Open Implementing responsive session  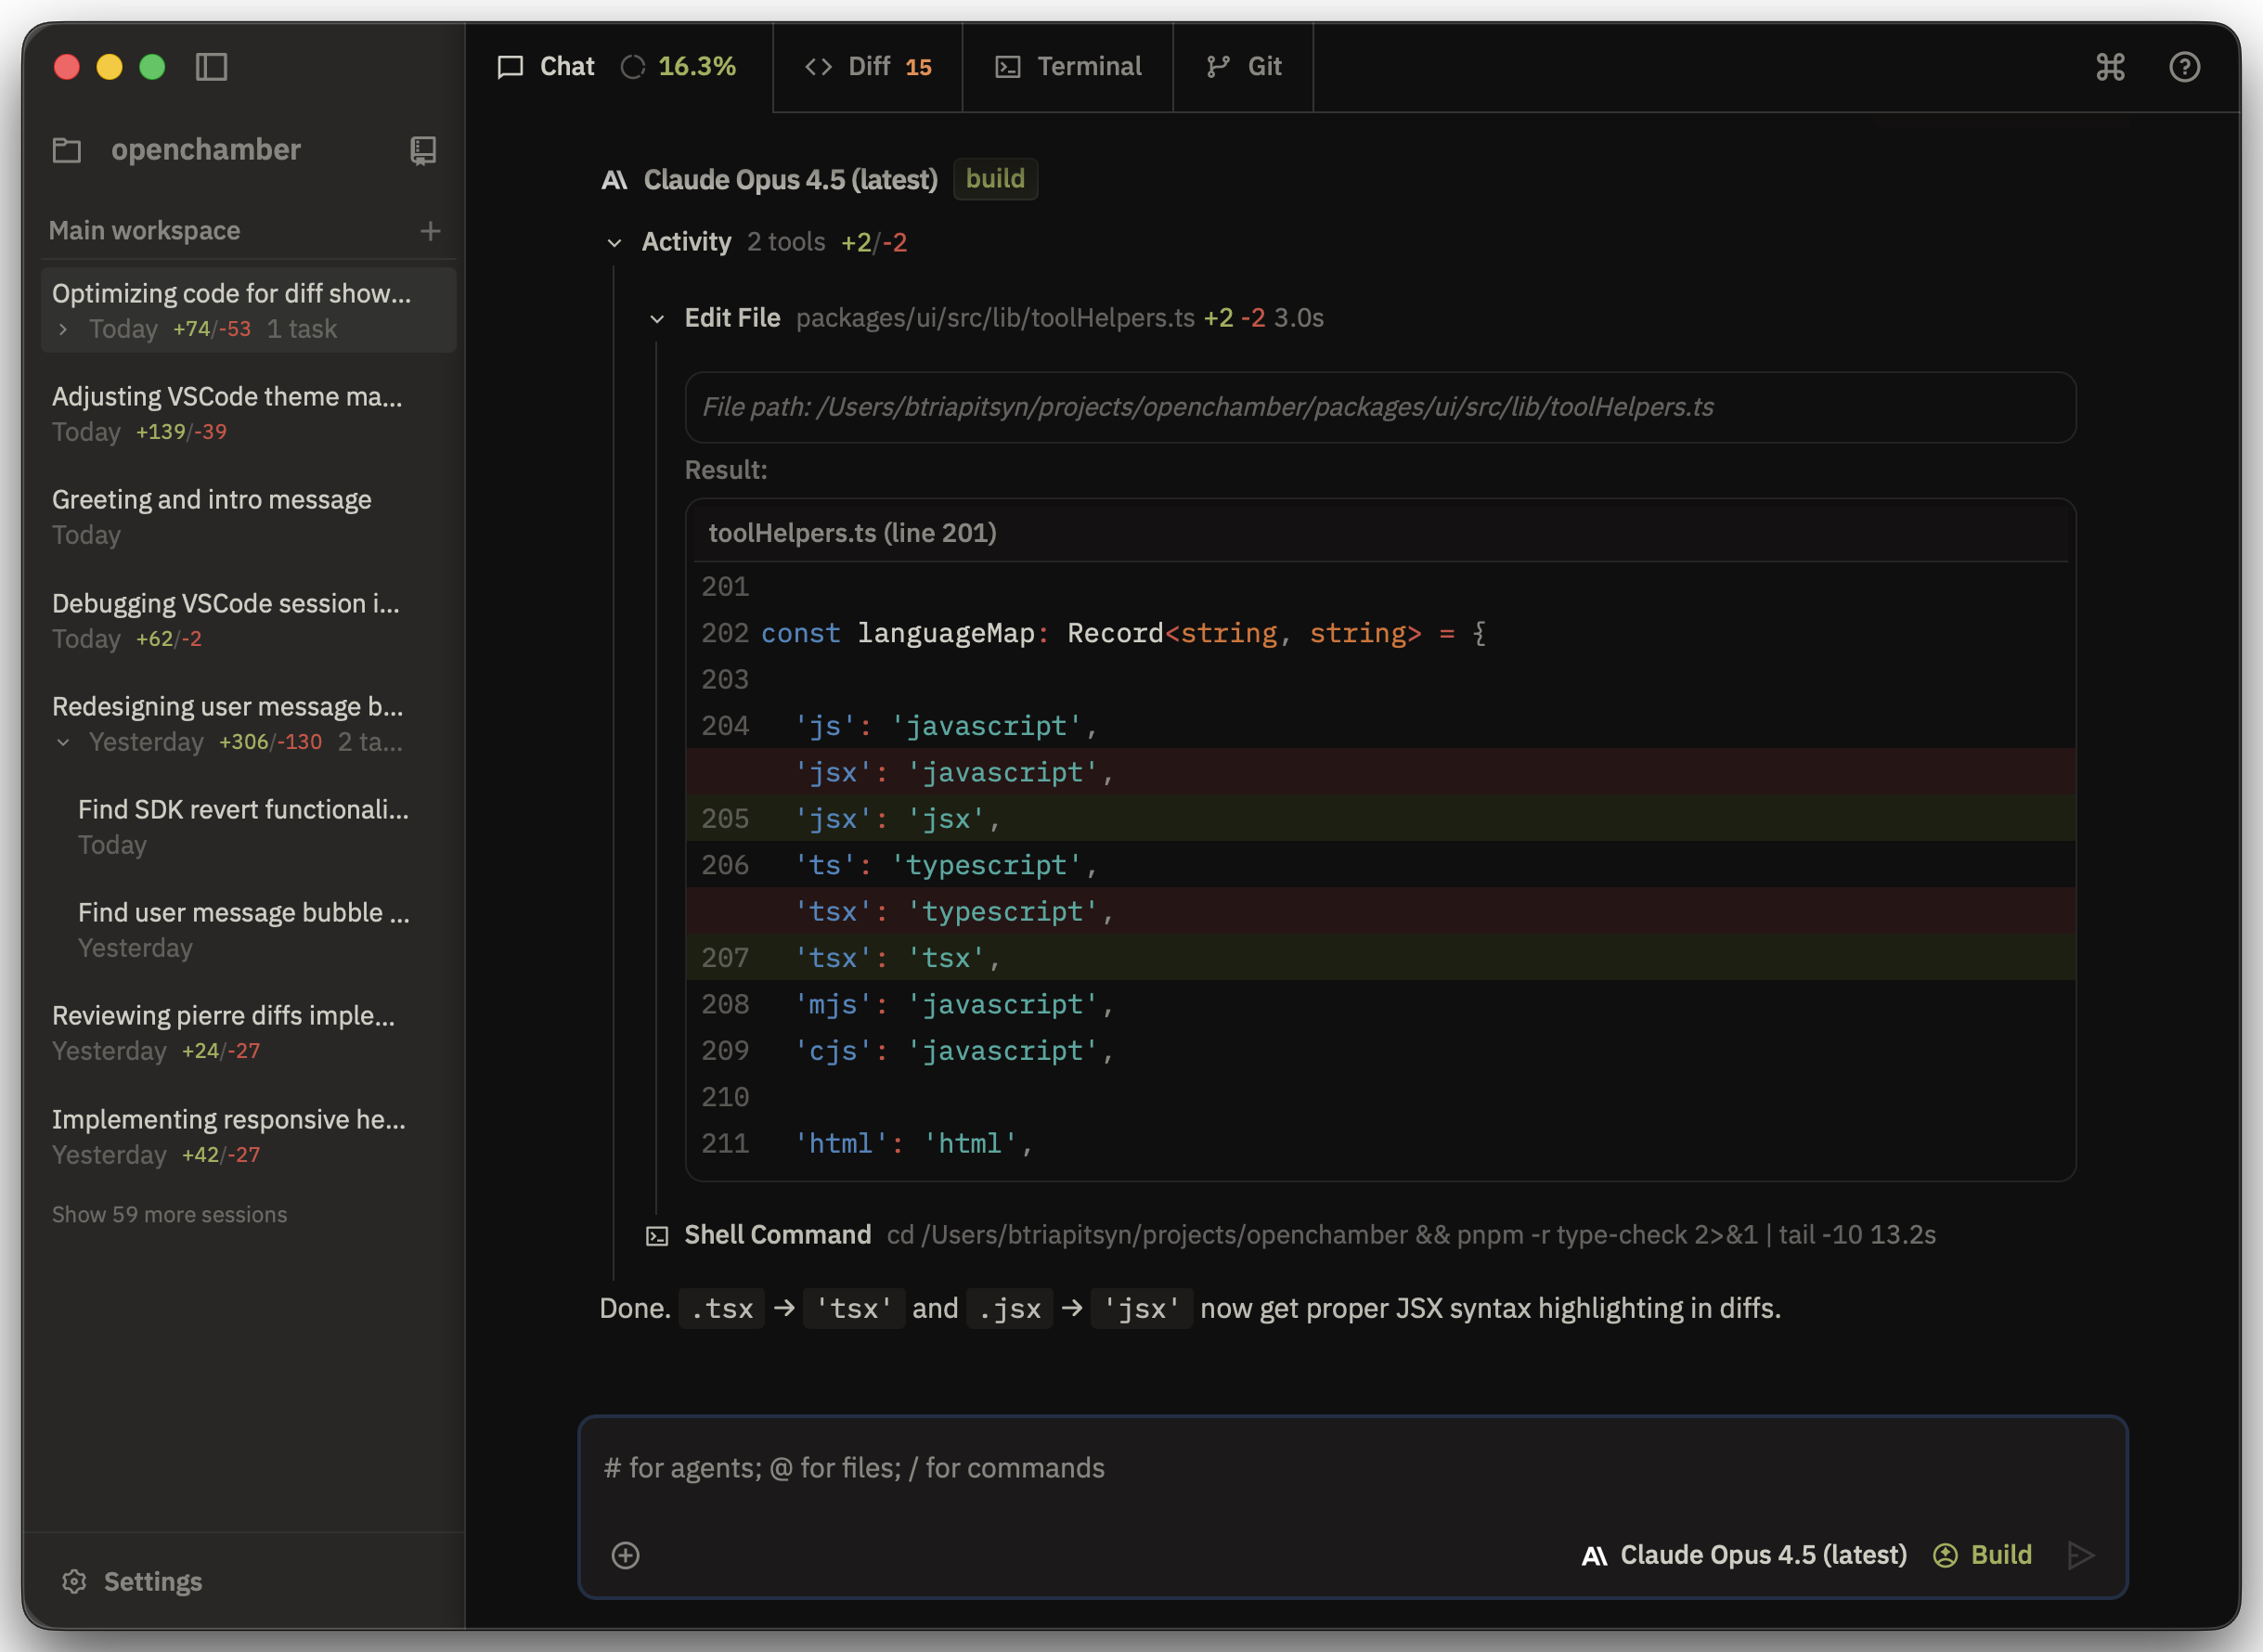point(248,1136)
